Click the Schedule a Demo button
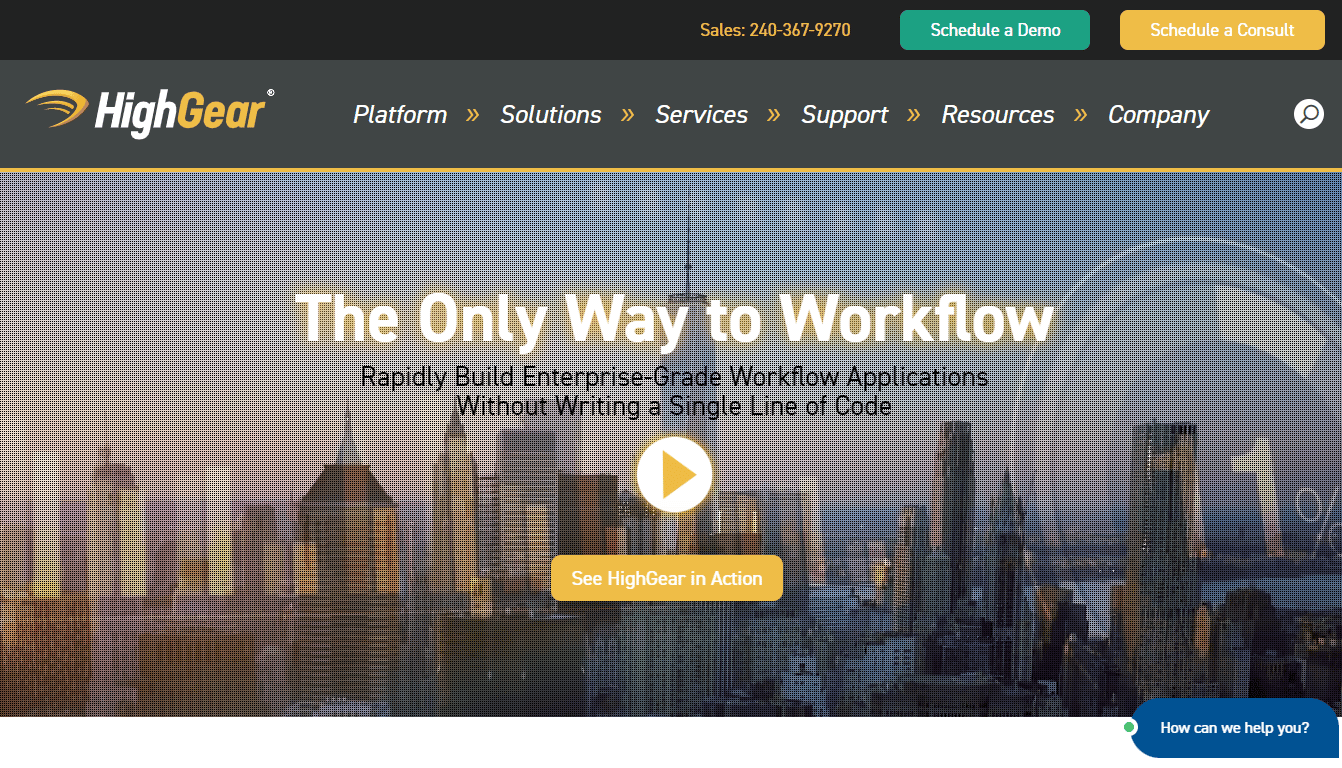Screen dimensions: 1342x768 995,30
